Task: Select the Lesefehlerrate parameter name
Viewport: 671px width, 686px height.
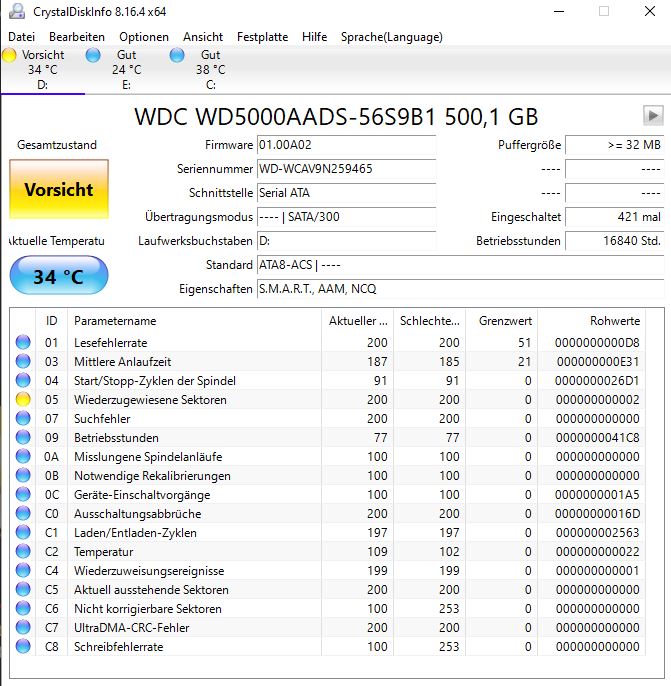Action: (x=111, y=343)
